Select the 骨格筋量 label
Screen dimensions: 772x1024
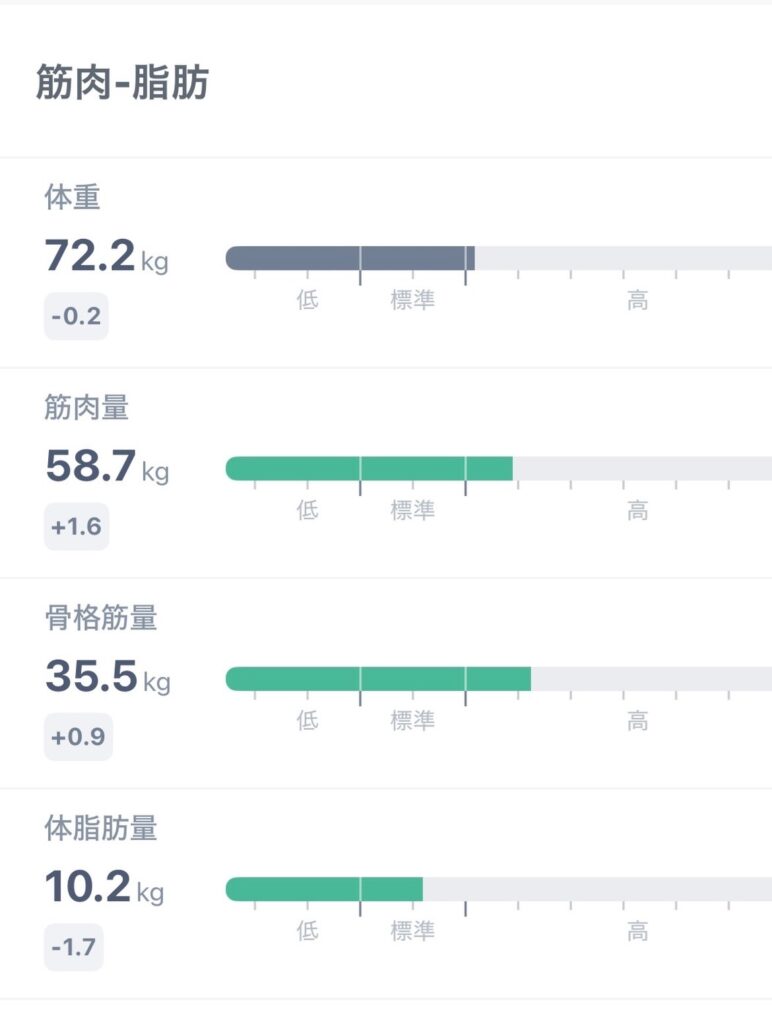point(100,618)
